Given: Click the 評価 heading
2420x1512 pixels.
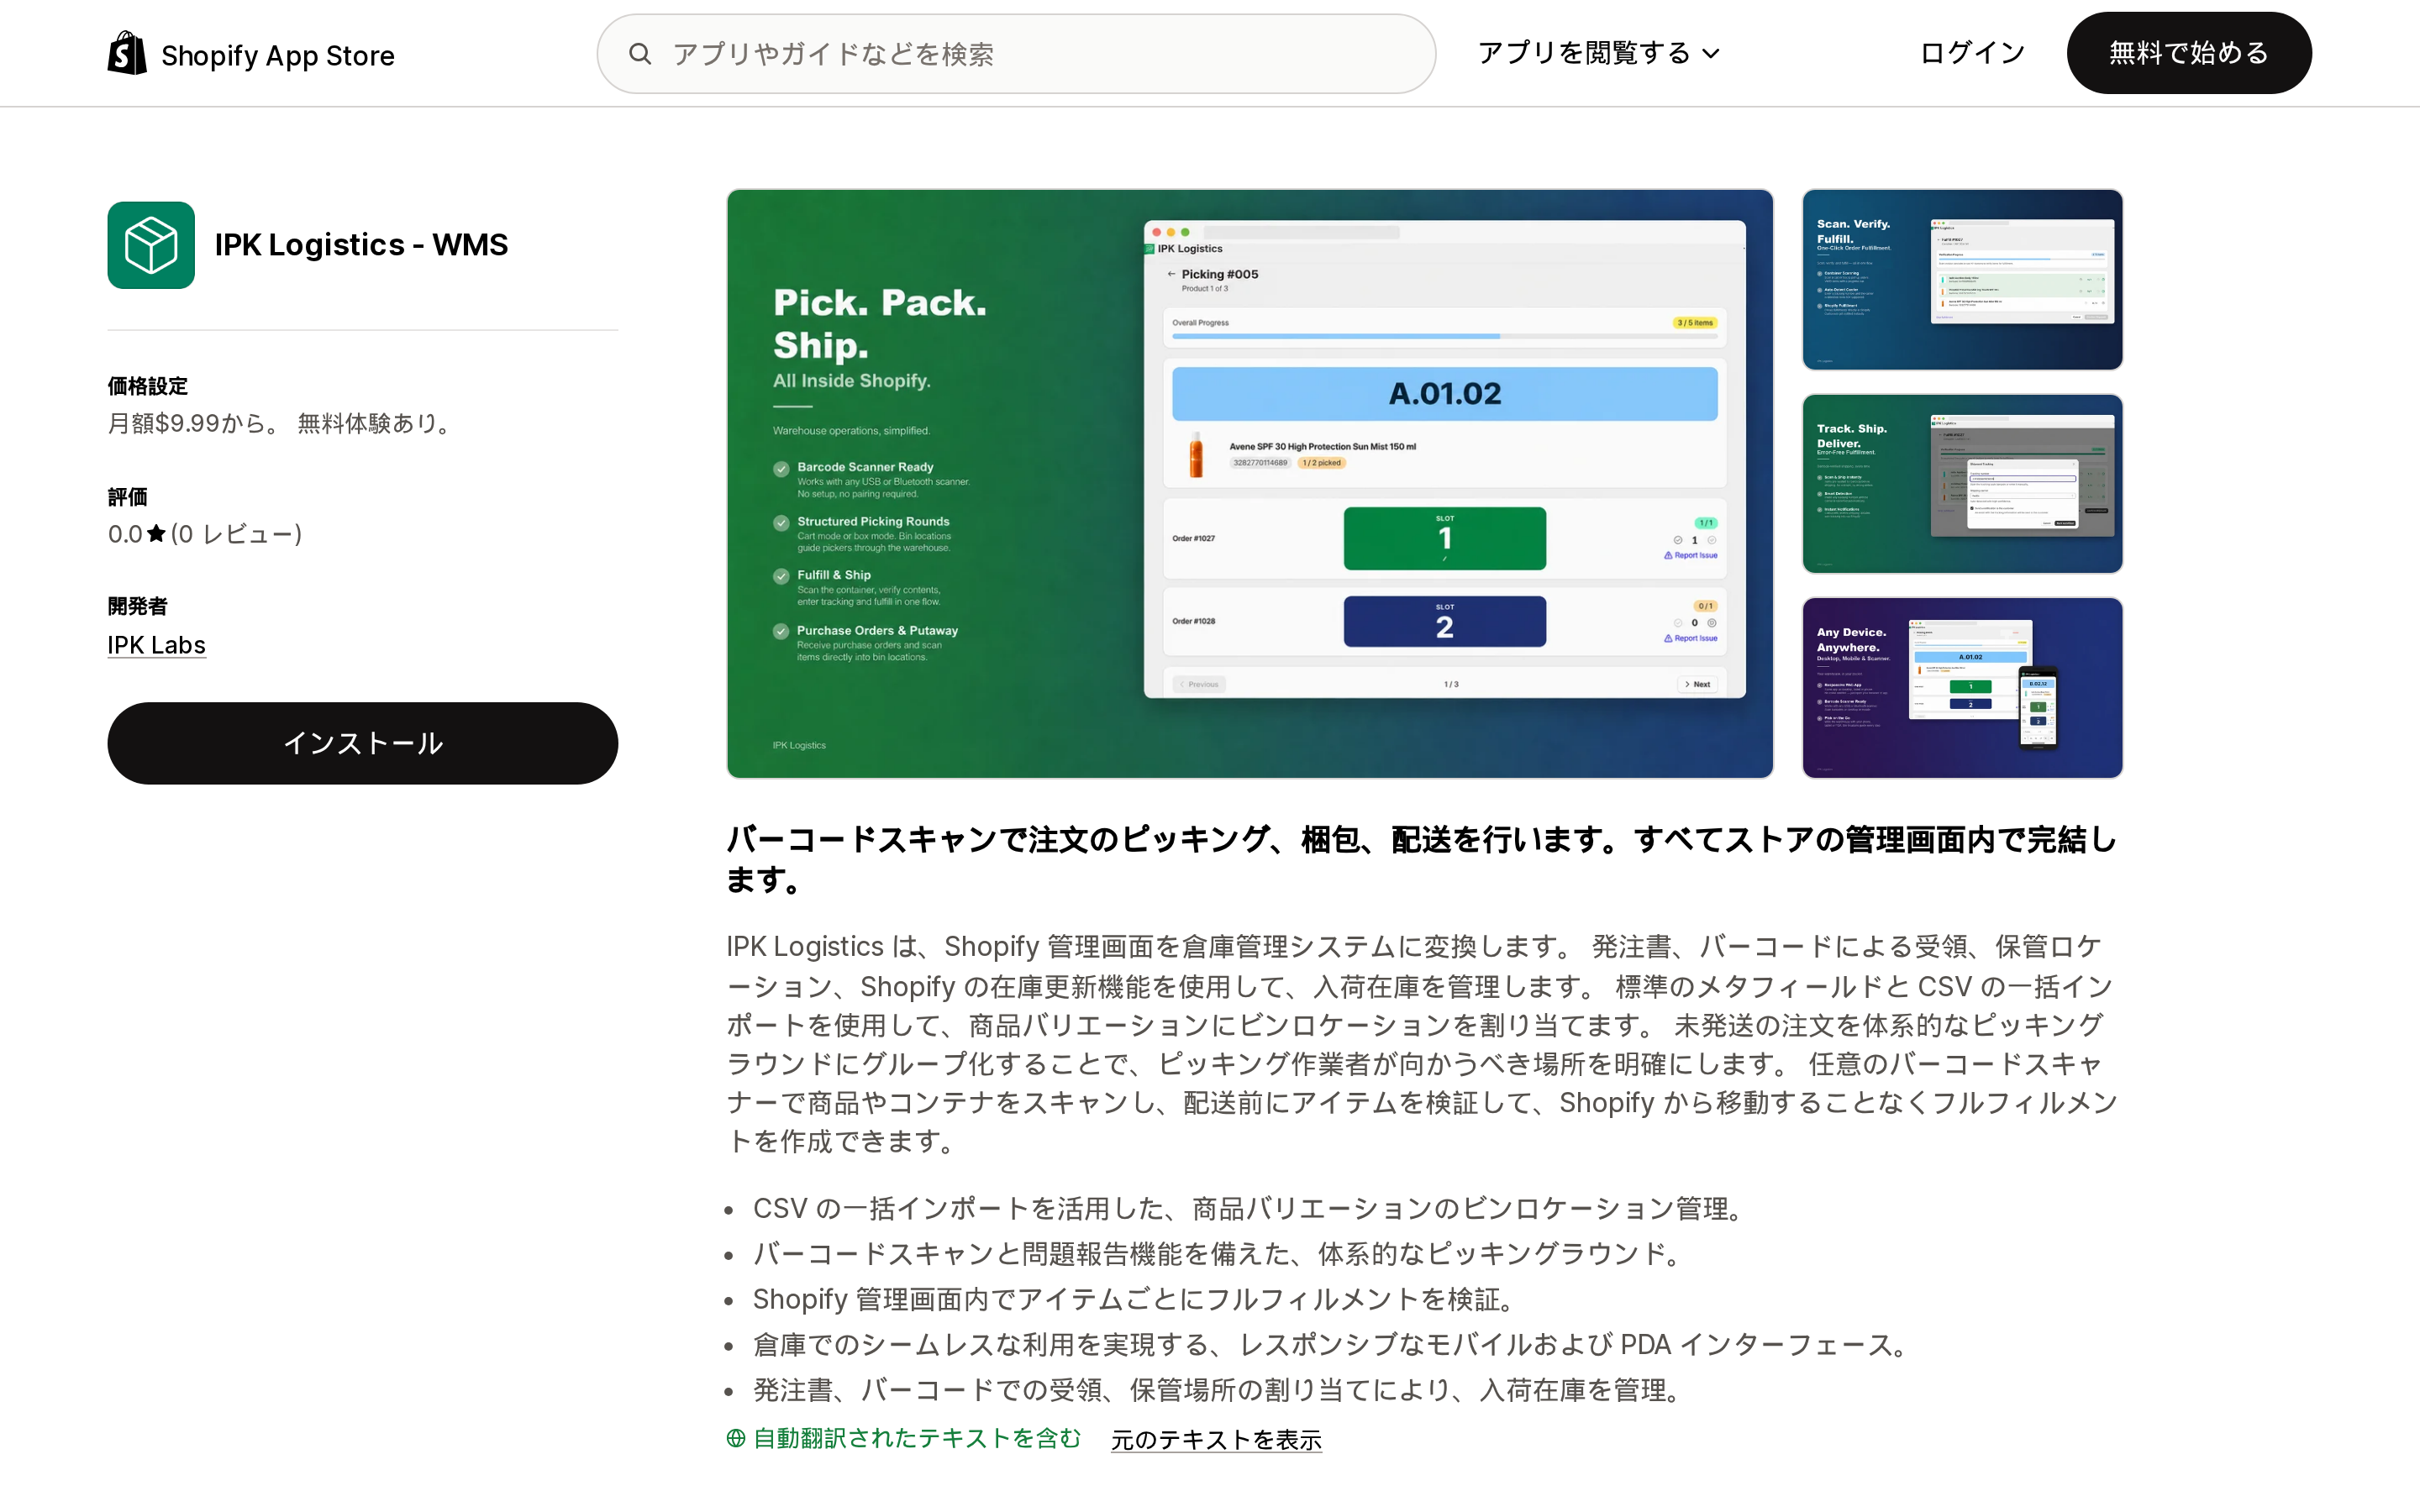Looking at the screenshot, I should (x=128, y=497).
